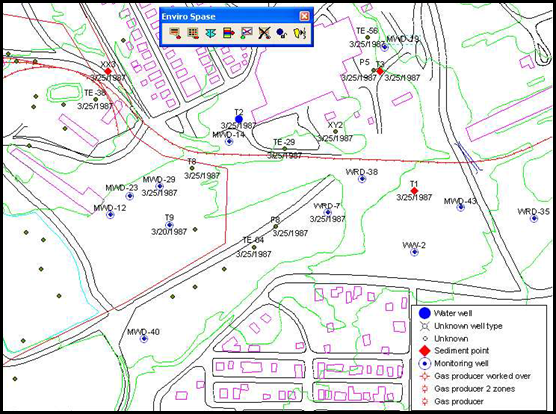Select the MWD-40 monitoring well symbol
This screenshot has height=414, width=556.
[x=144, y=339]
